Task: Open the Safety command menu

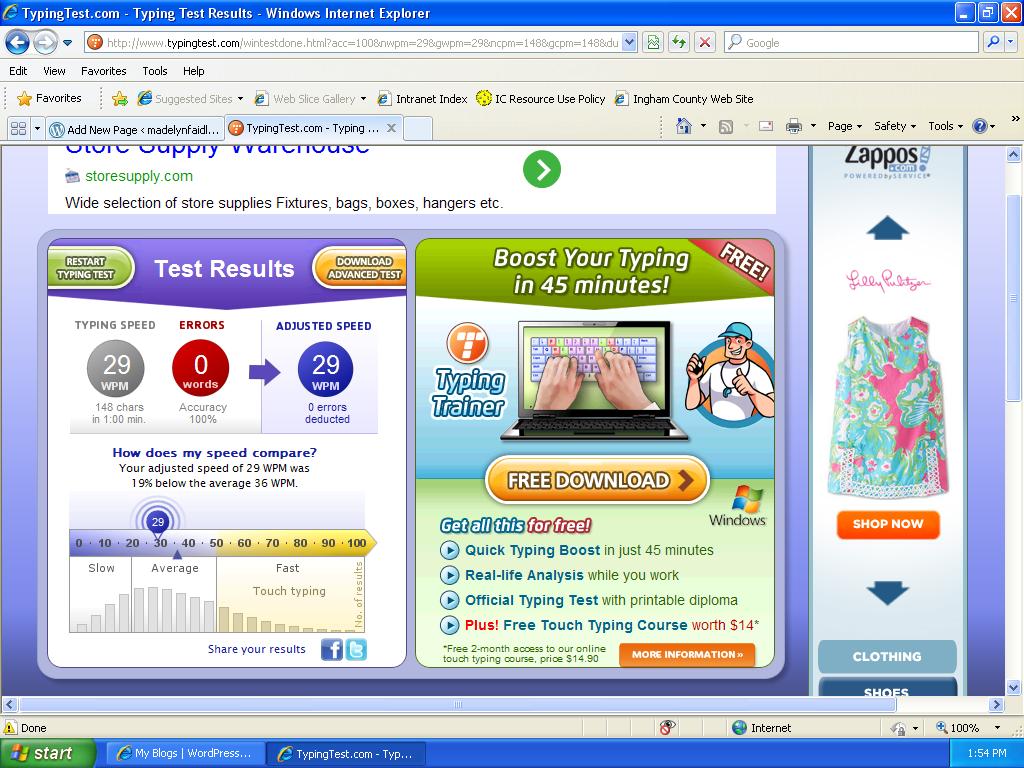Action: [x=895, y=127]
